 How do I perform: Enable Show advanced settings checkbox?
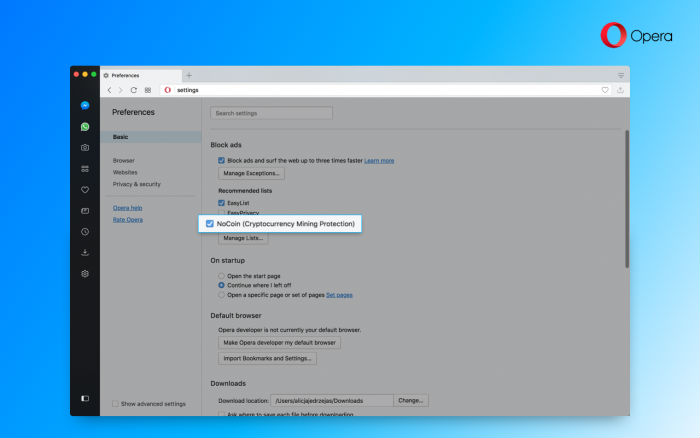[115, 404]
